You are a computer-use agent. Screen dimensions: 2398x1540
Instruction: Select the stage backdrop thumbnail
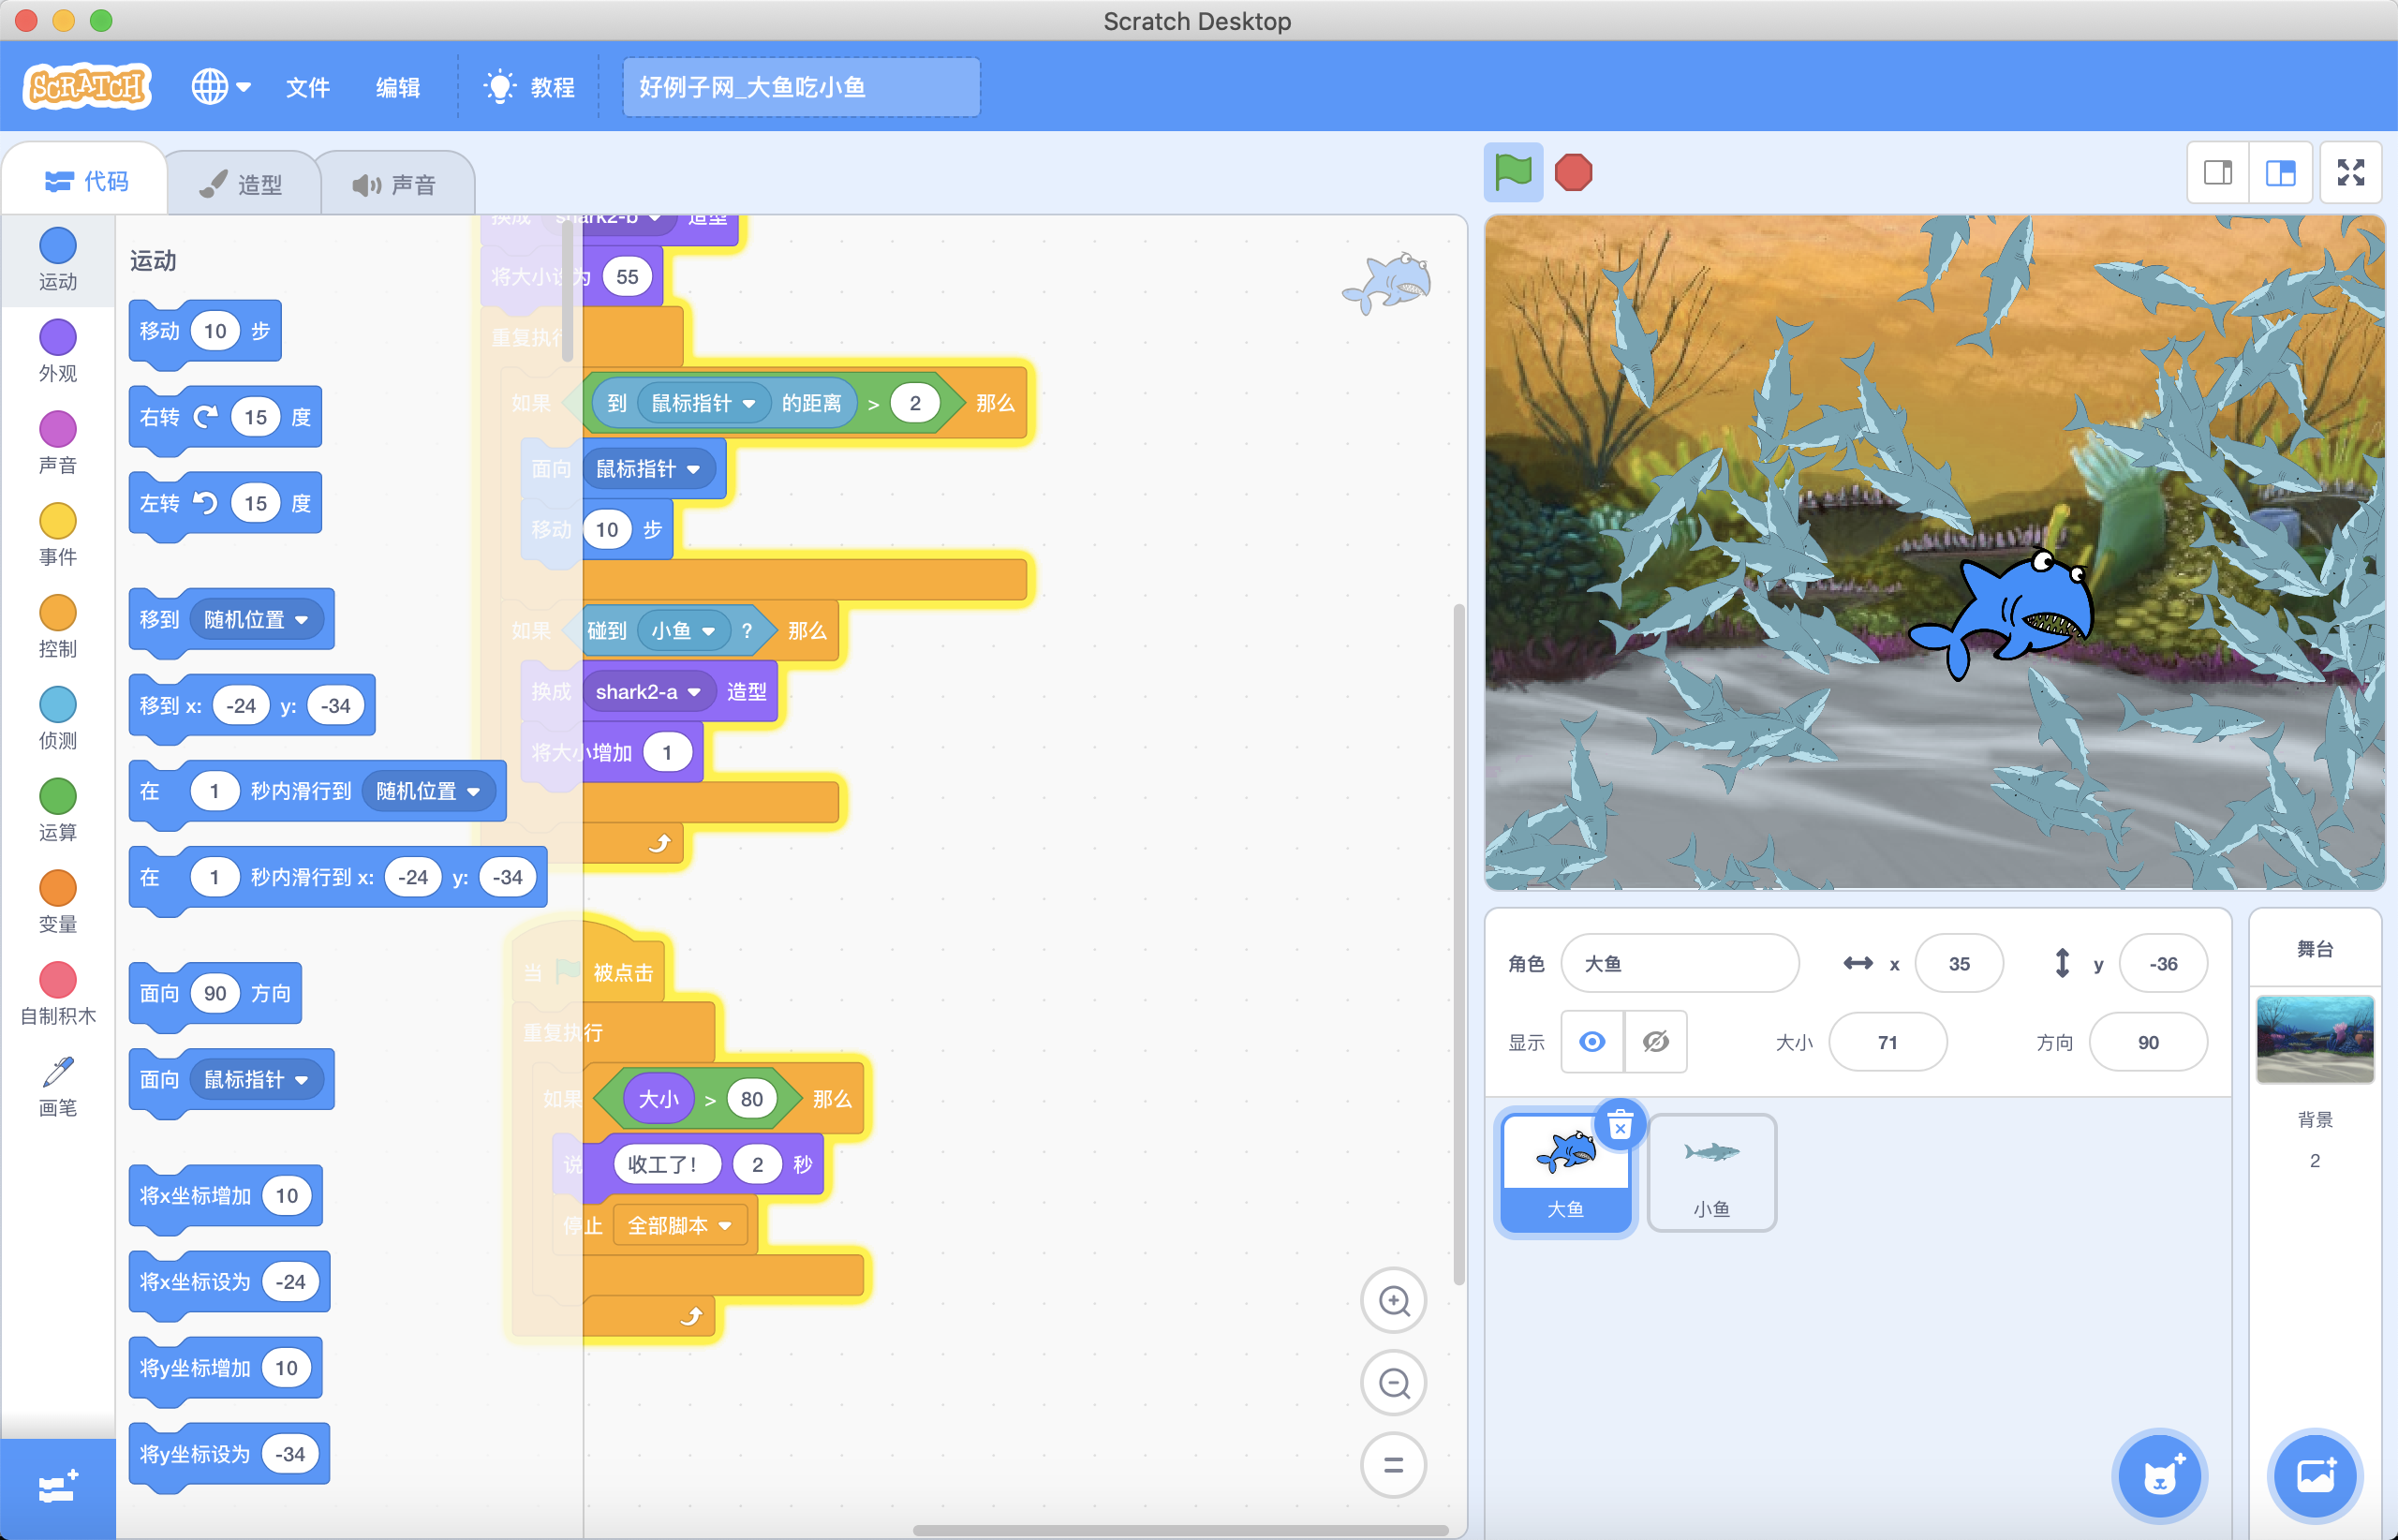pyautogui.click(x=2315, y=1038)
